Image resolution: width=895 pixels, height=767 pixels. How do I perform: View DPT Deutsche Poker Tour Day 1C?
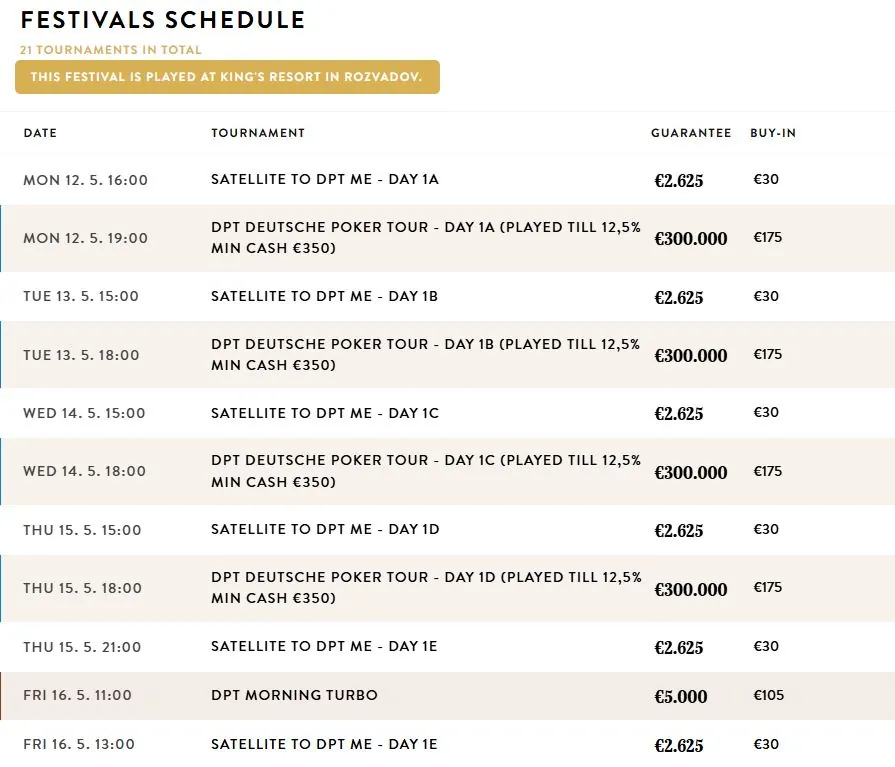(x=425, y=471)
